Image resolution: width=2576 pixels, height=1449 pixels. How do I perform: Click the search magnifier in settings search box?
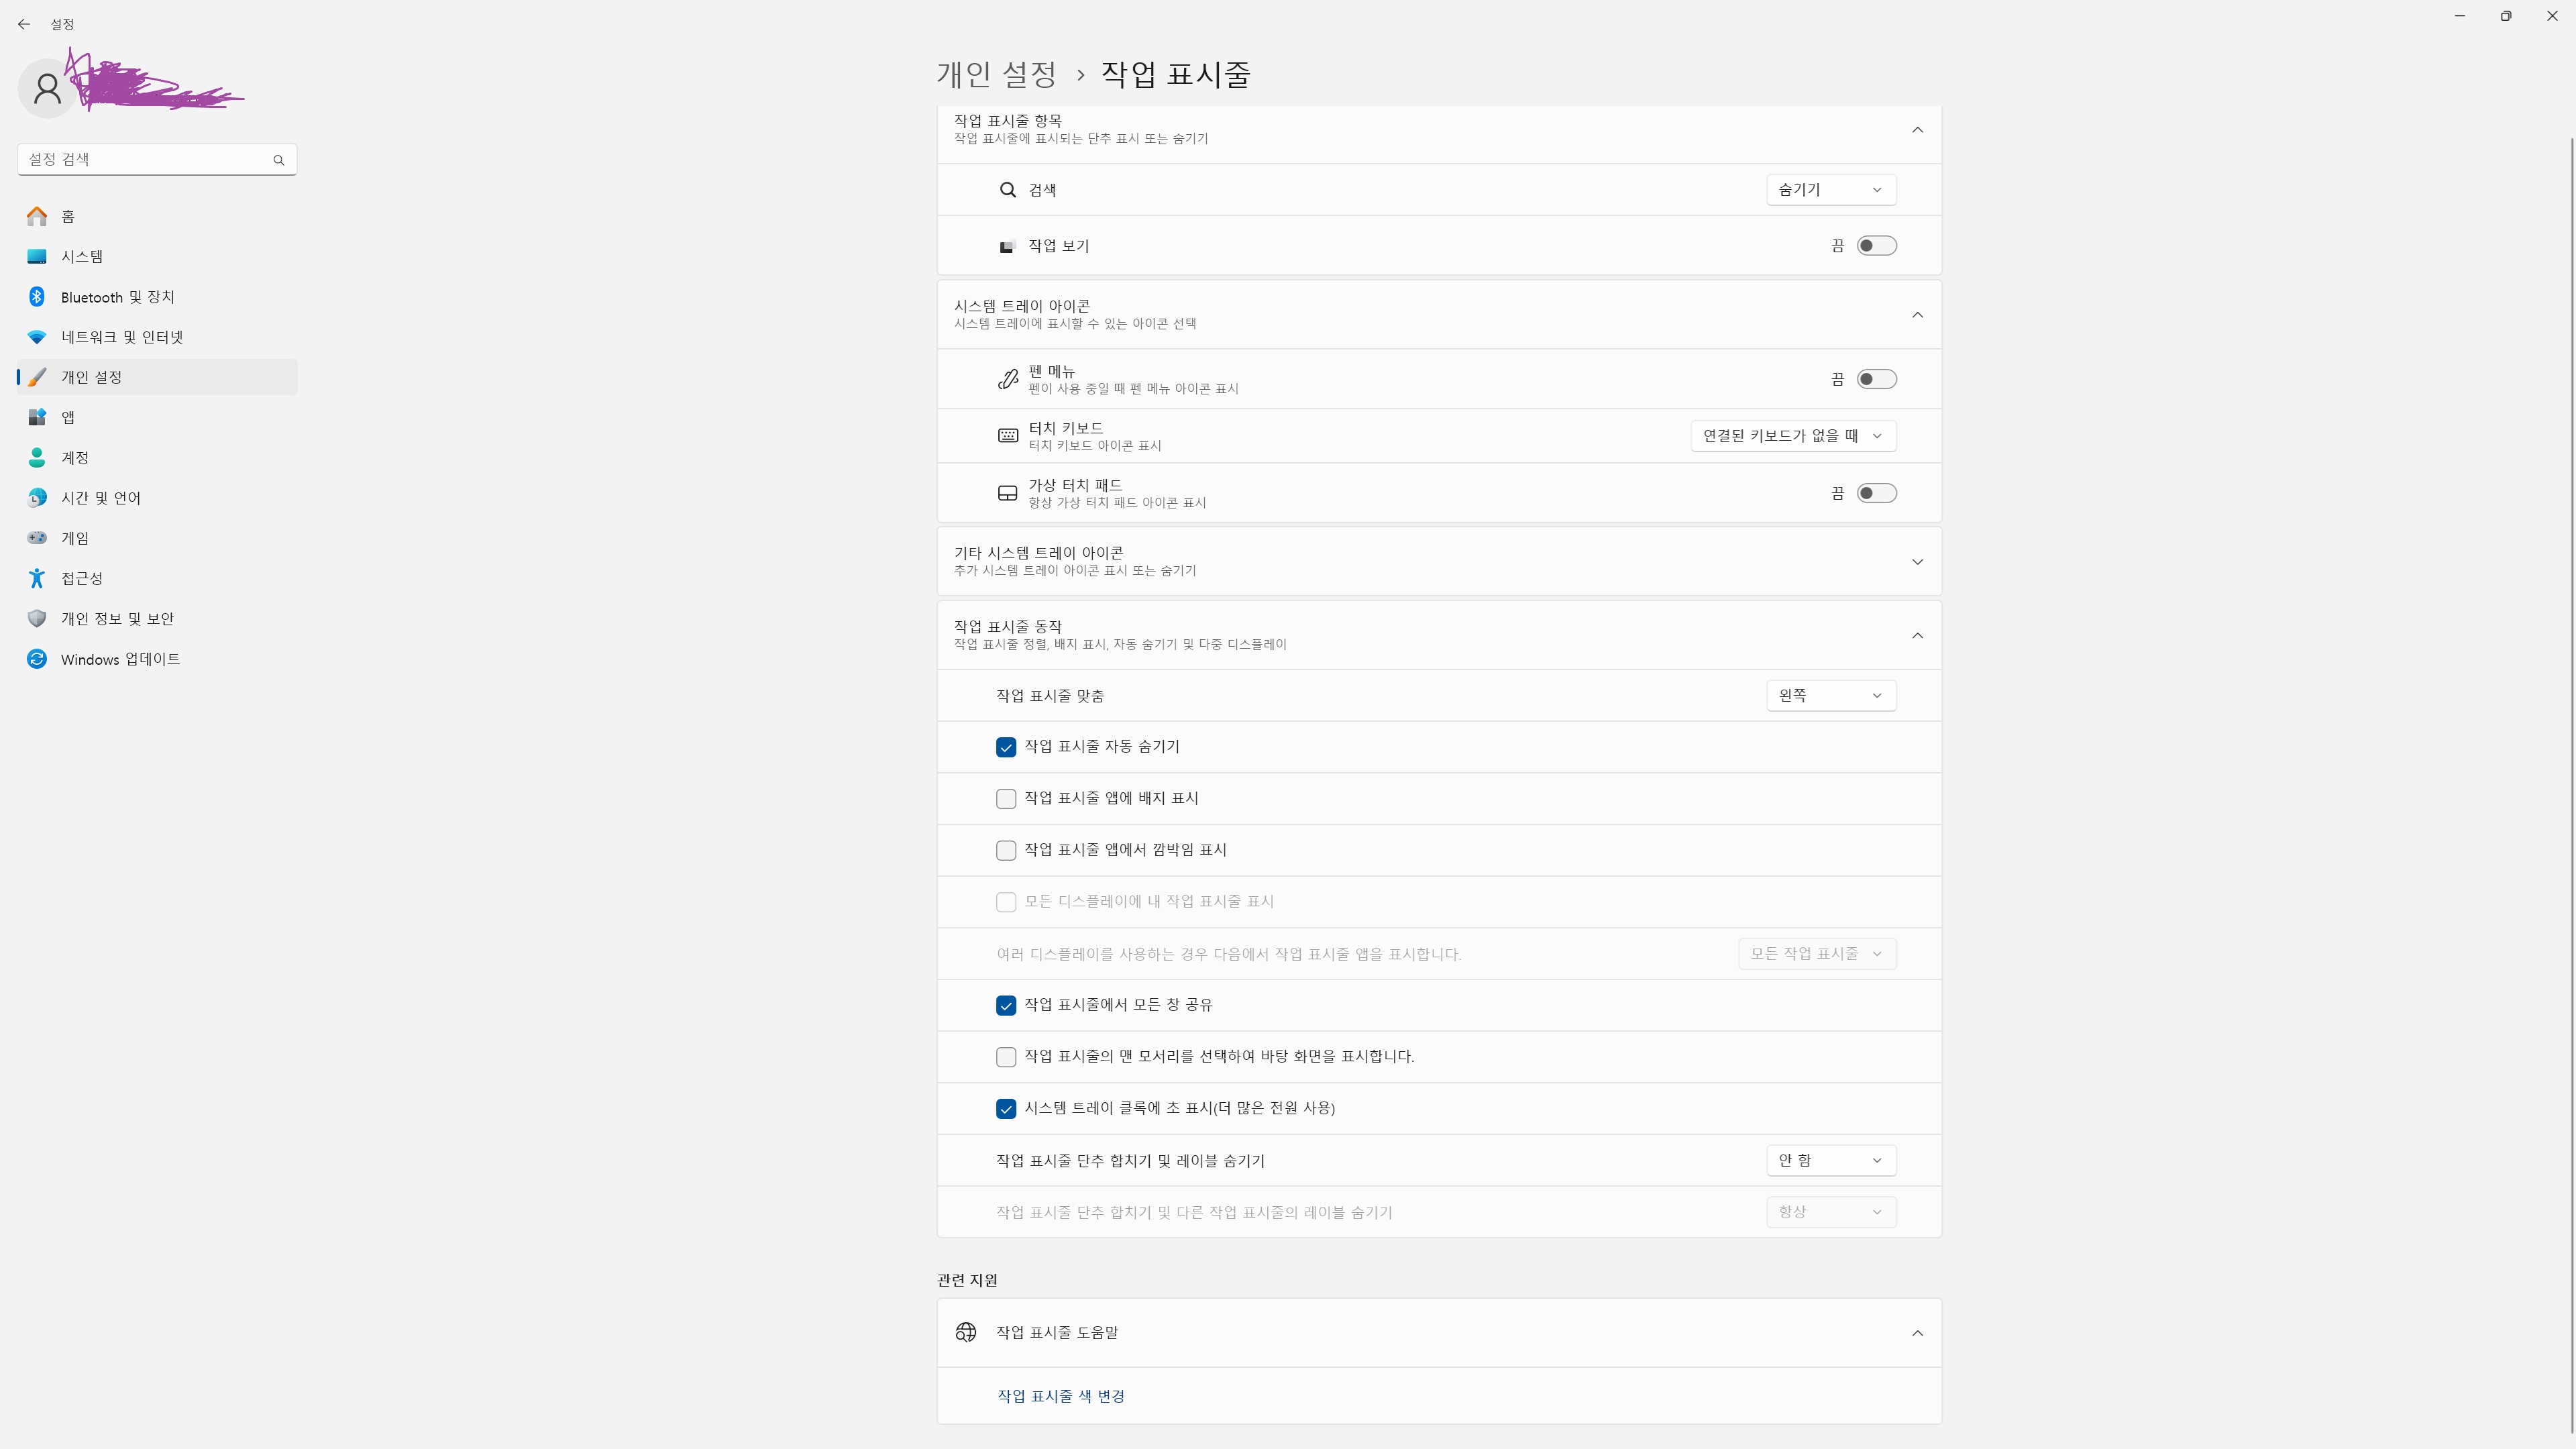pyautogui.click(x=279, y=160)
